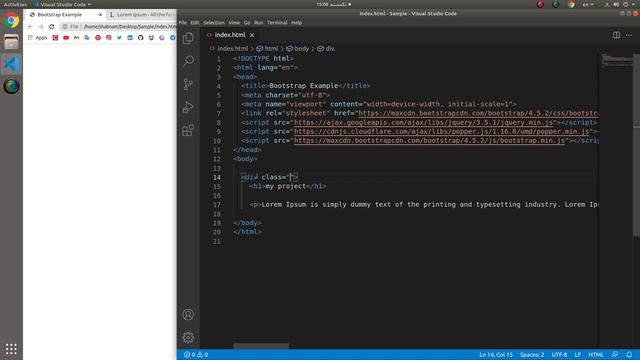This screenshot has width=640, height=360.
Task: Open the Run and Debug view
Action: [x=188, y=107]
